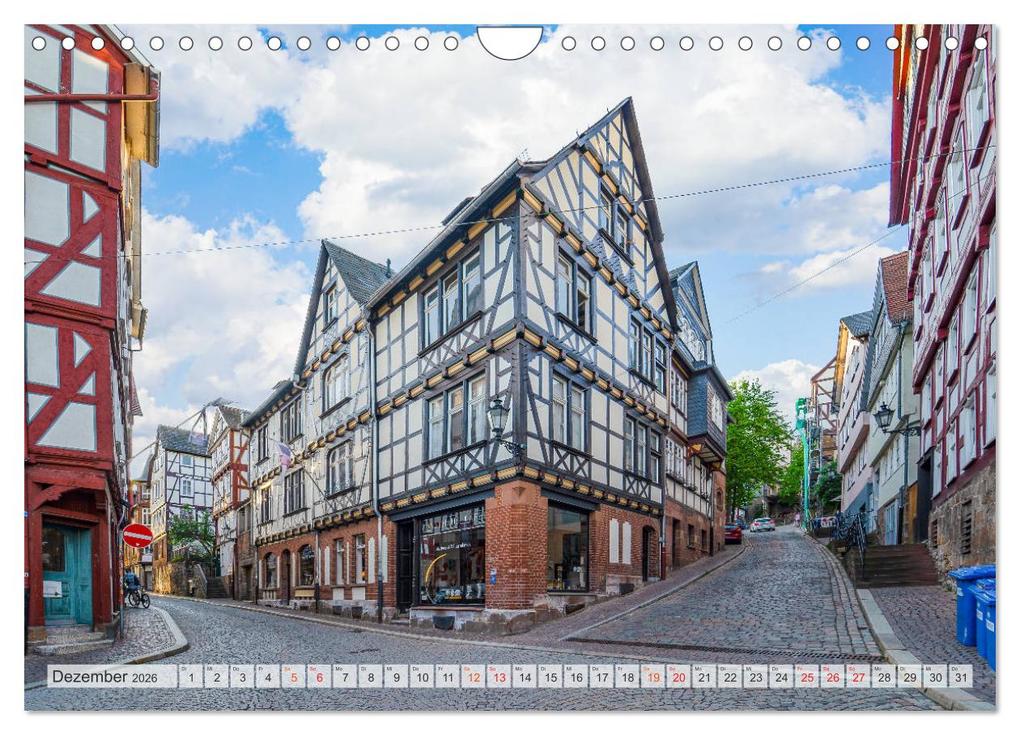Select day 24 in the calendar strip

(781, 676)
